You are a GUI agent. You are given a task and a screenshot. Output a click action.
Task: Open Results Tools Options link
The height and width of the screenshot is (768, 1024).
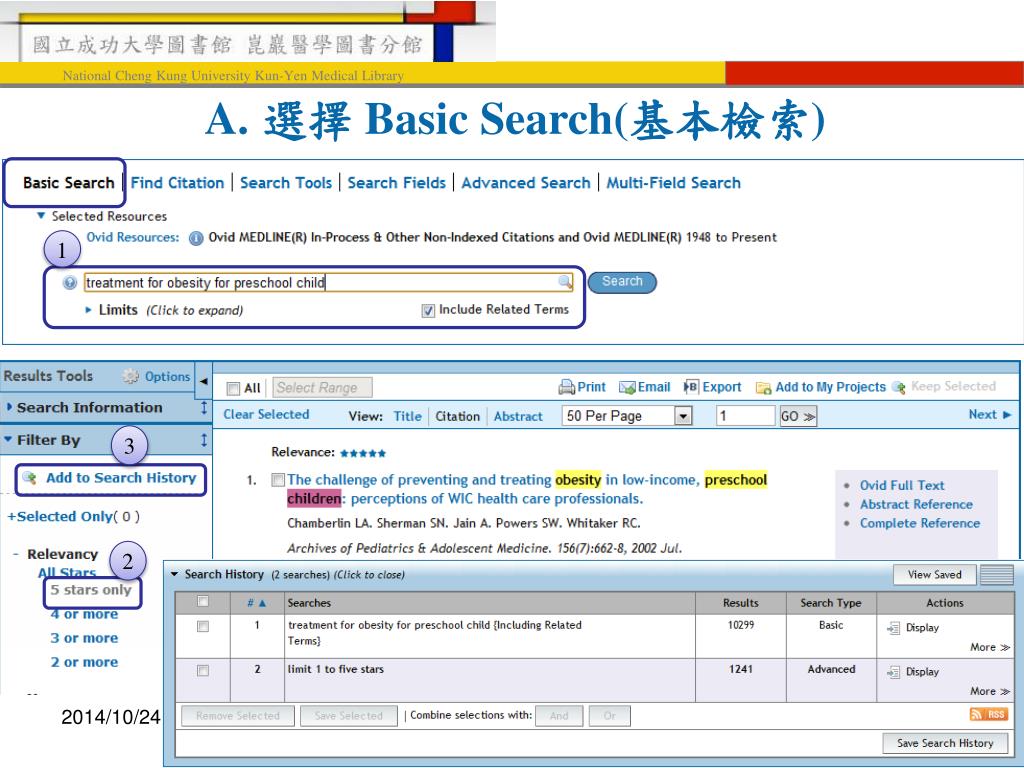[167, 377]
